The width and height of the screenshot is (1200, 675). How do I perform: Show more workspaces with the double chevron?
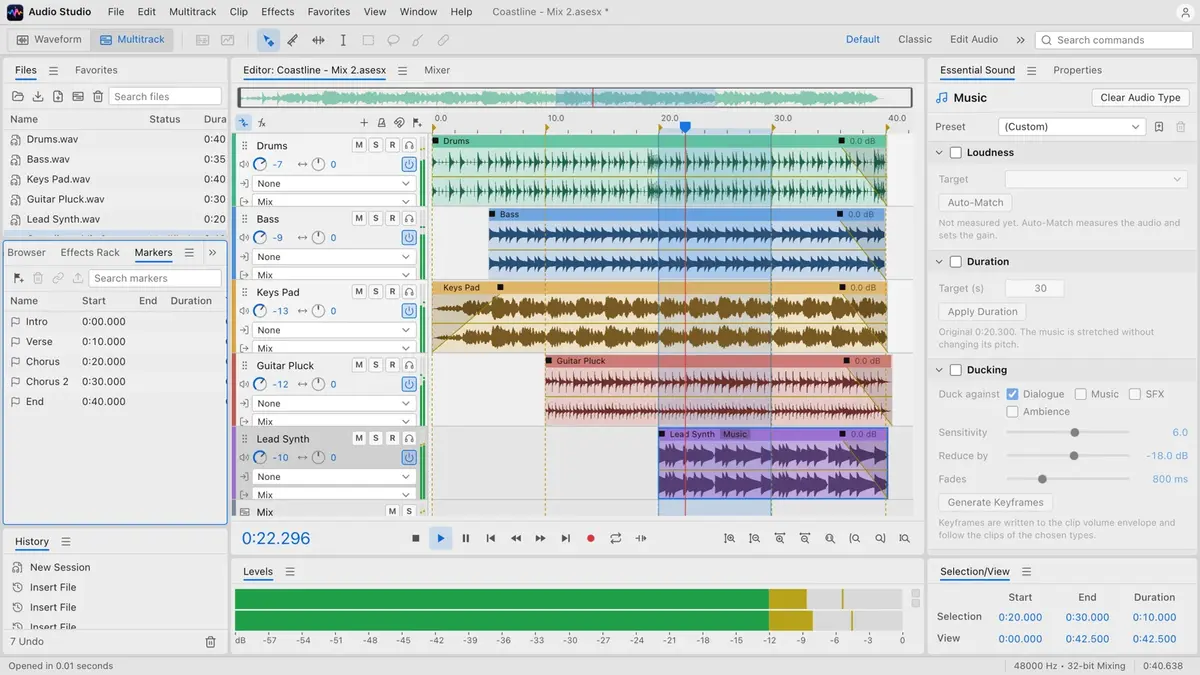point(1020,40)
